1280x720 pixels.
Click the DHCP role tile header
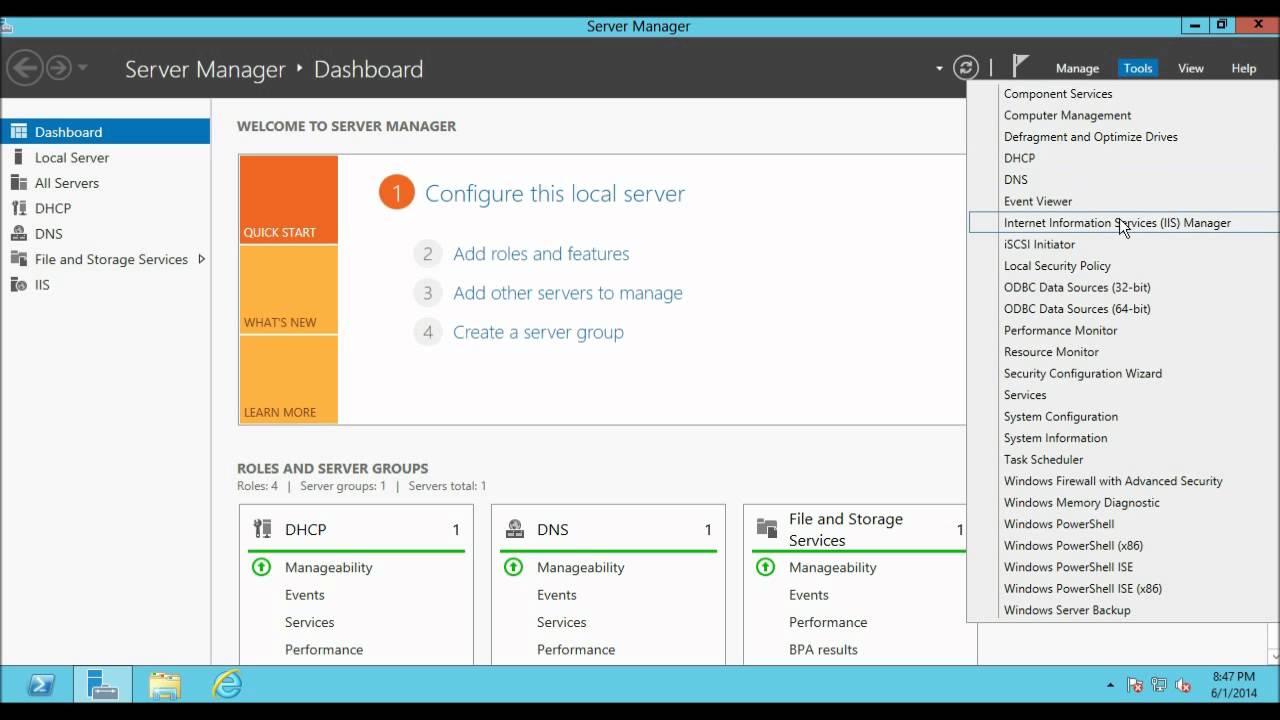pos(356,529)
